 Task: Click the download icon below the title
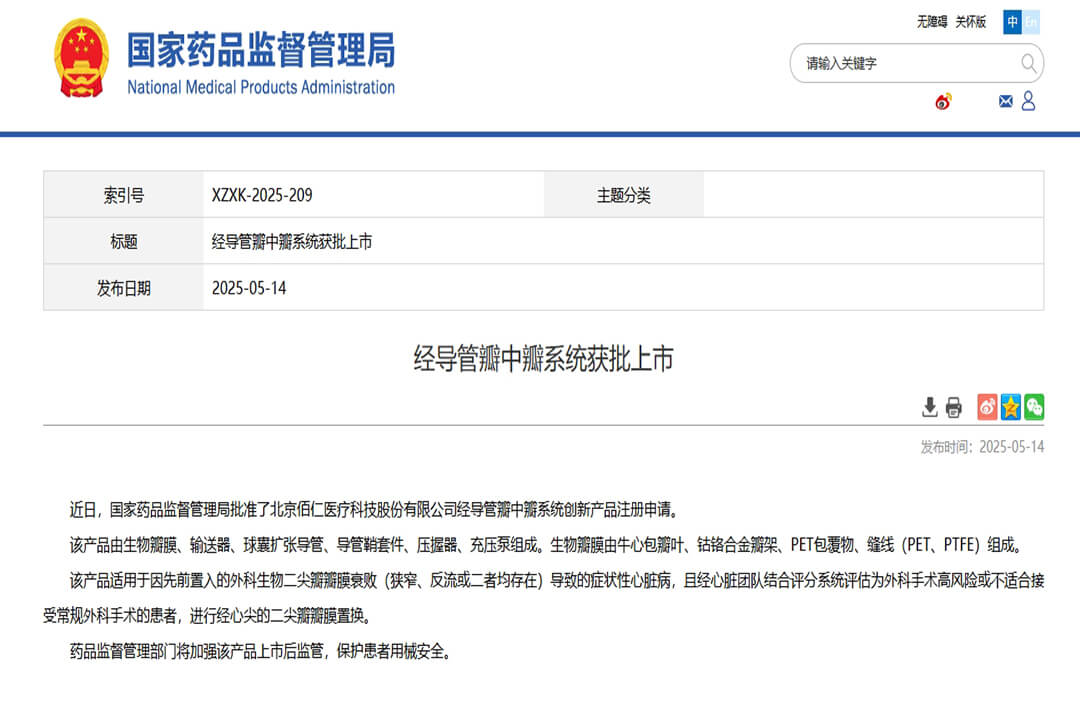click(x=929, y=407)
